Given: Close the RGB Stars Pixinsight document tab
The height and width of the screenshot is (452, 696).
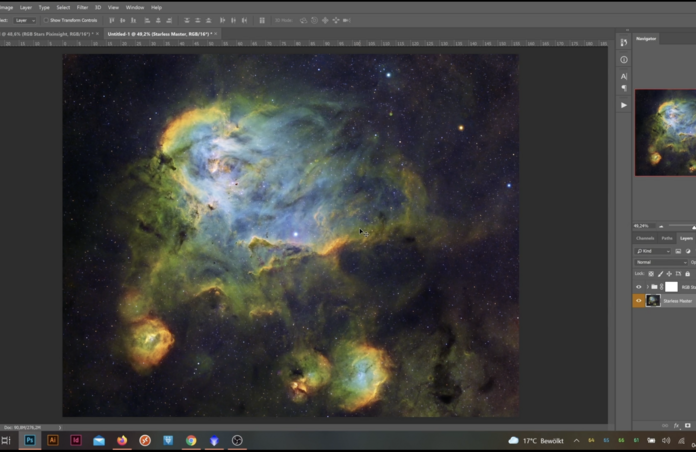Looking at the screenshot, I should coord(97,34).
